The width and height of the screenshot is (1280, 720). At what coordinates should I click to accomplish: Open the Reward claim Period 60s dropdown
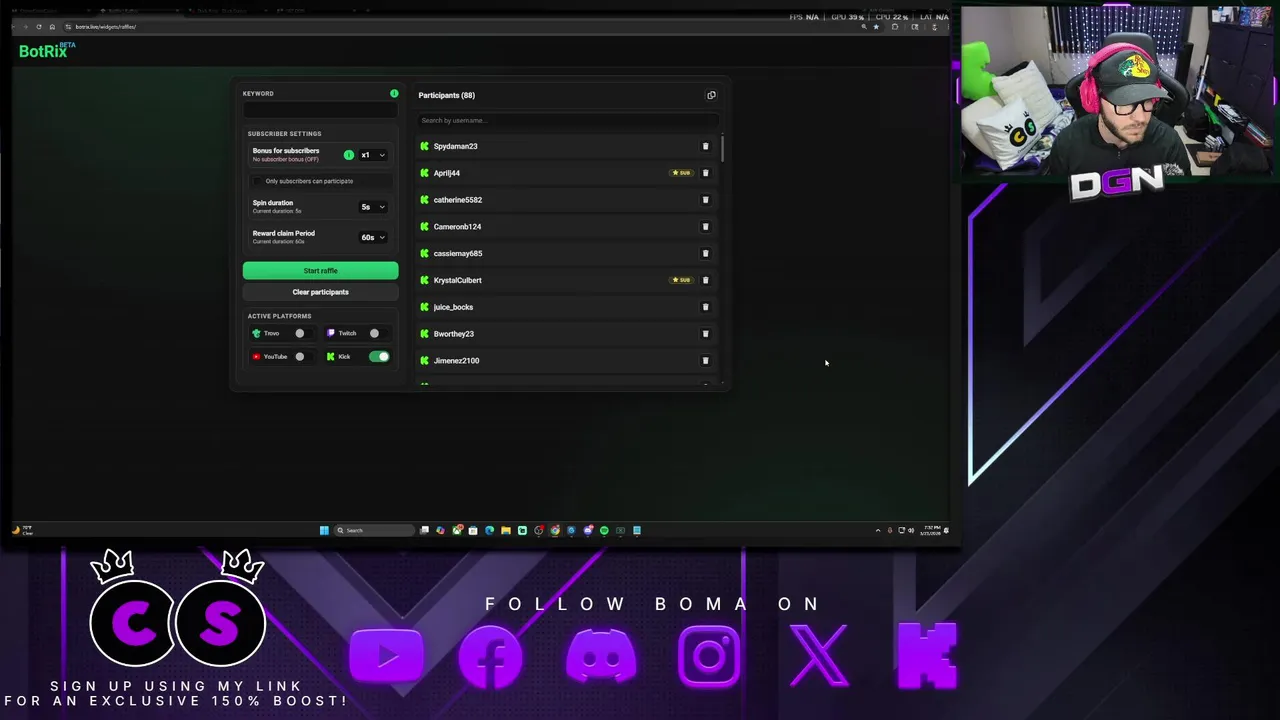372,237
